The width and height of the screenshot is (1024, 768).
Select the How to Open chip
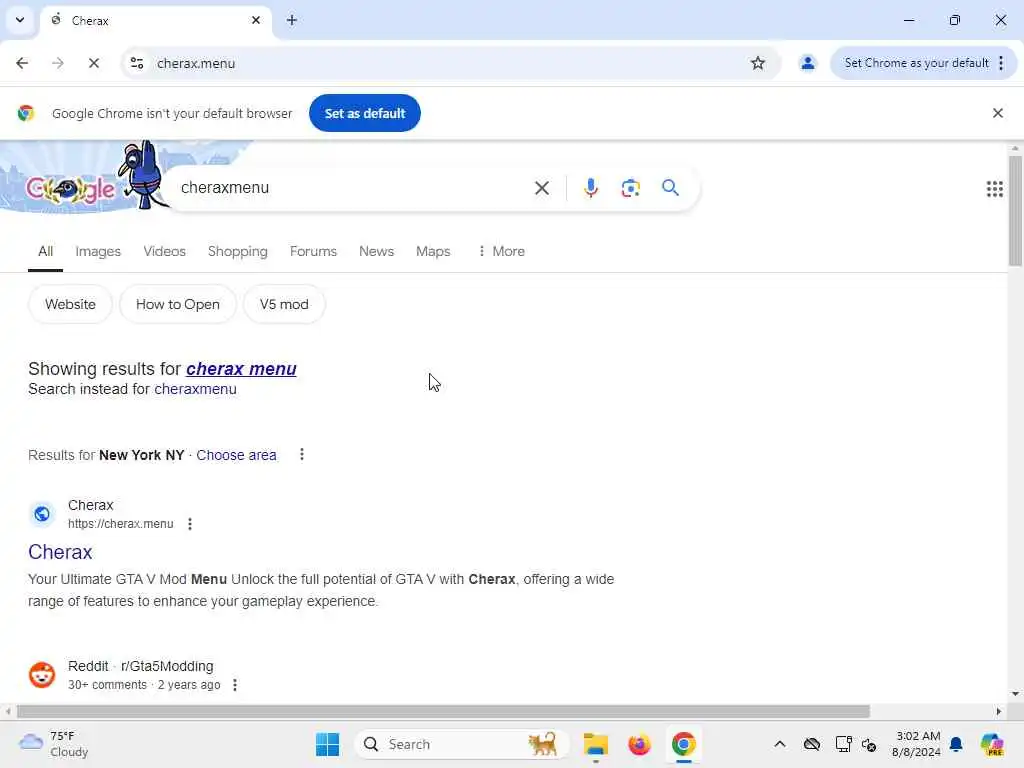pyautogui.click(x=178, y=304)
